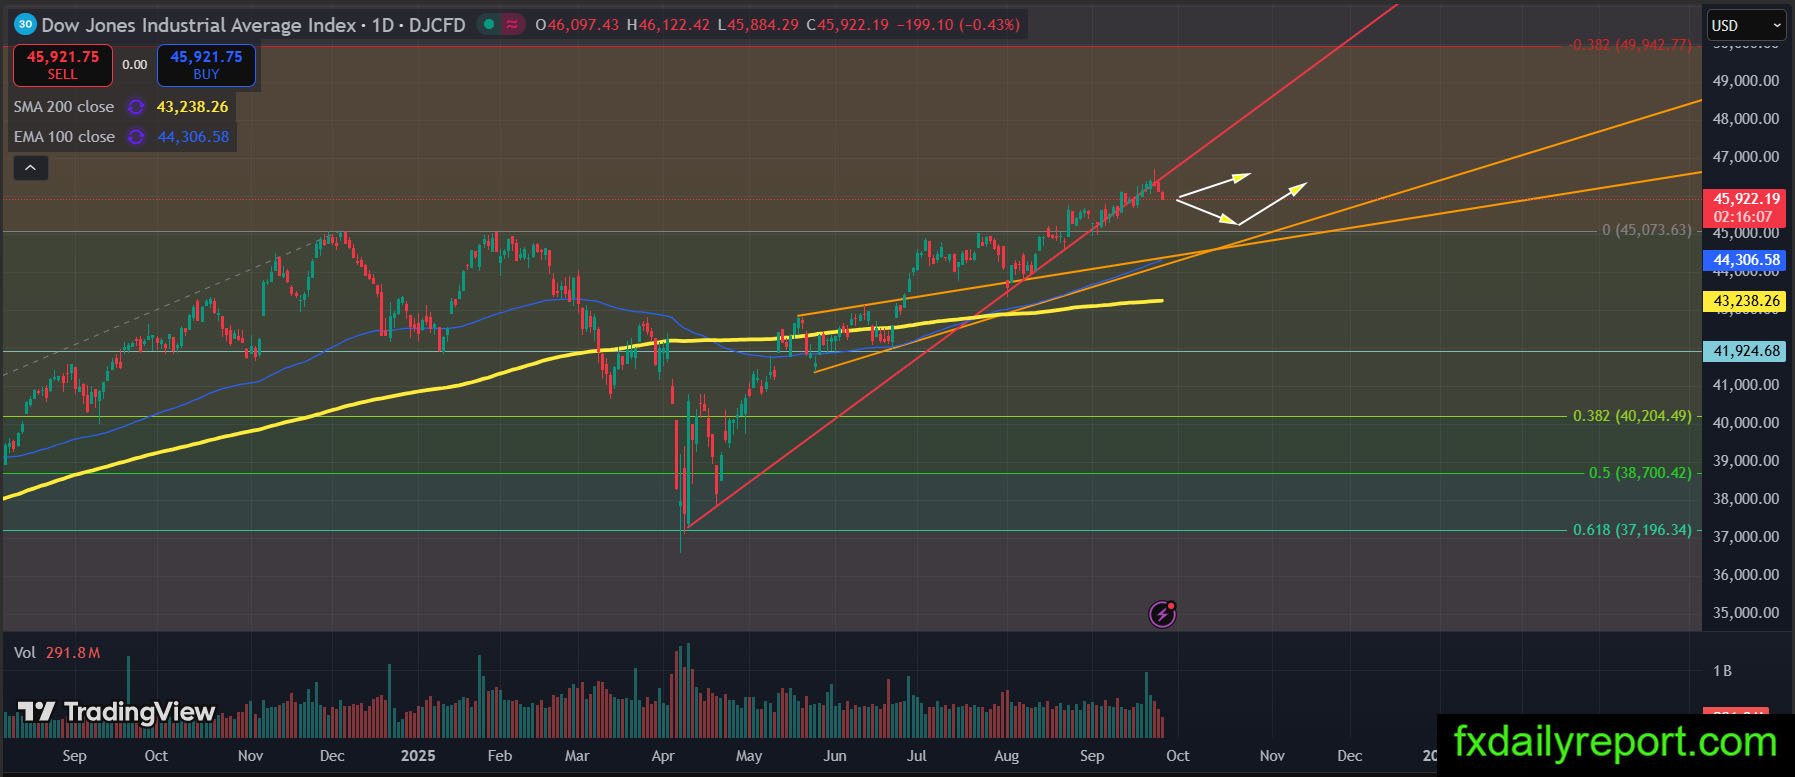This screenshot has height=777, width=1795.
Task: Click the Dow Jones Industrial Average Index title
Action: pyautogui.click(x=200, y=25)
